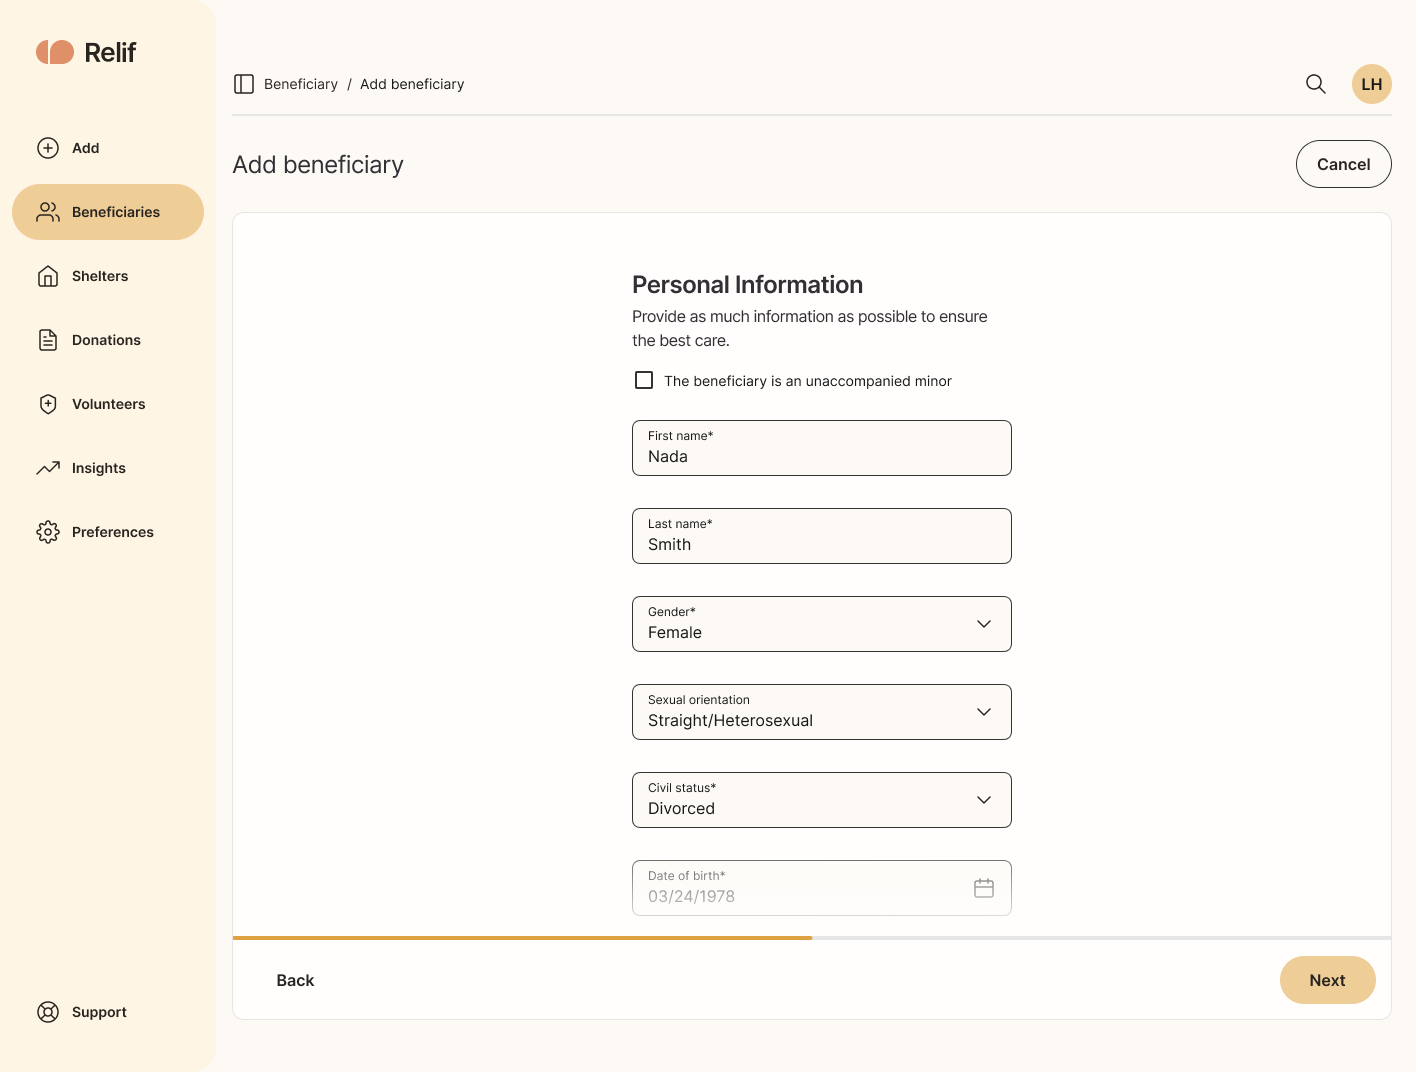Click the Support lifebuoy icon

pyautogui.click(x=48, y=1012)
